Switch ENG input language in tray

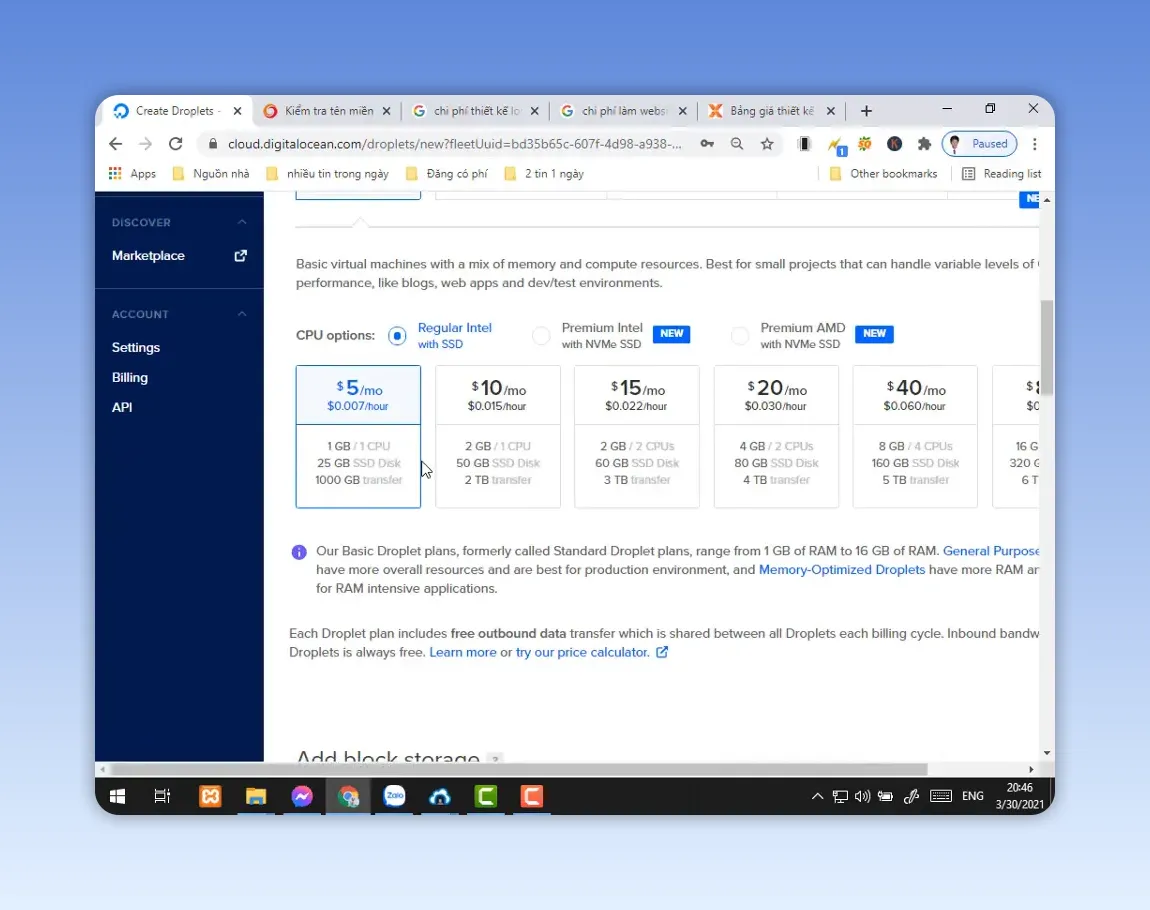(x=973, y=796)
